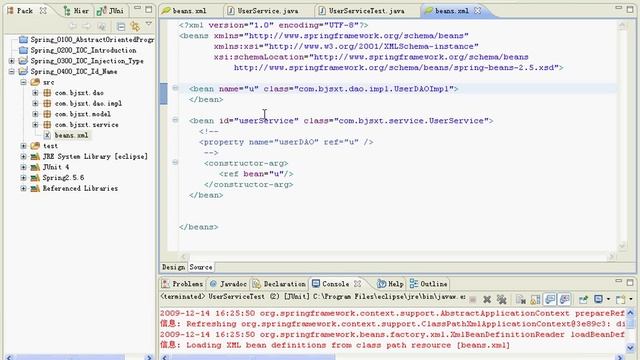Close the Console view tab
This screenshot has width=640, height=360.
(x=358, y=283)
